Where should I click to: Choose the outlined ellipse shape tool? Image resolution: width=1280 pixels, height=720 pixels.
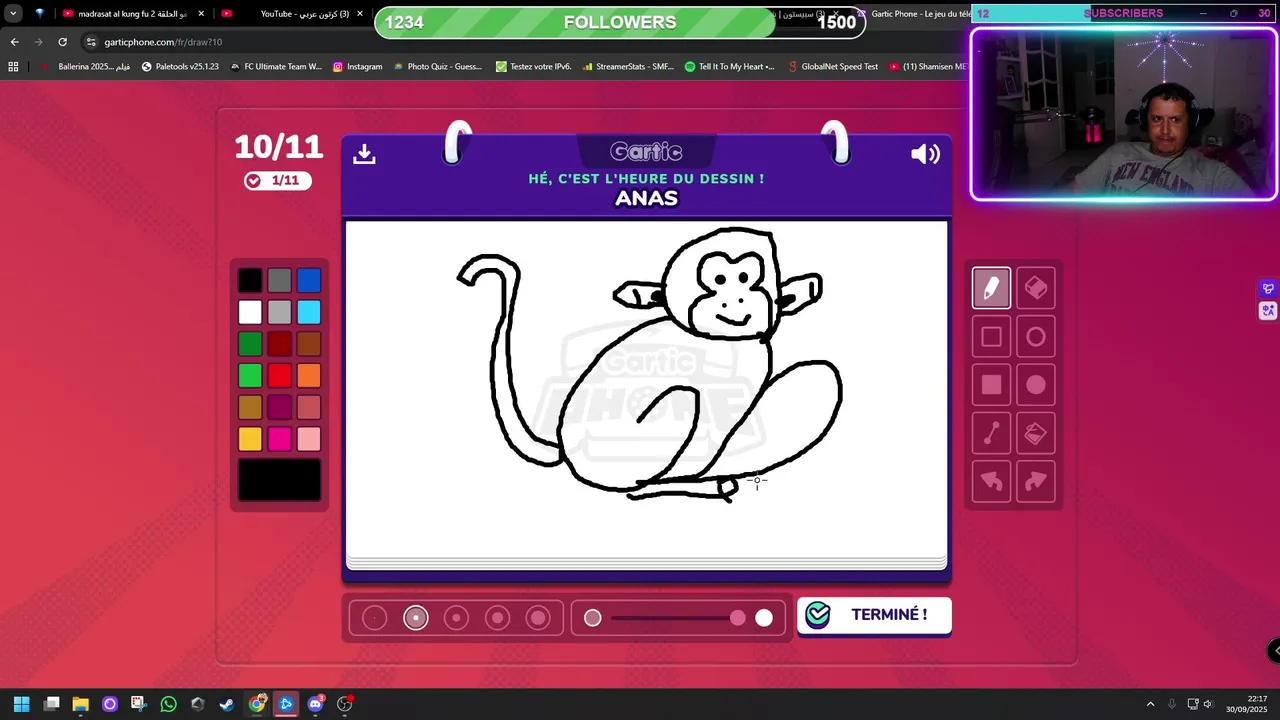[1036, 337]
